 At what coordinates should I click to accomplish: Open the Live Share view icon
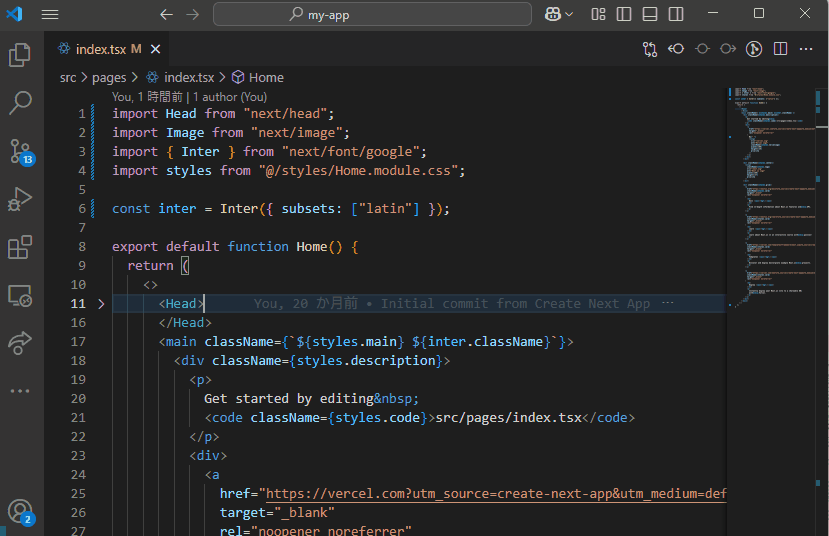[x=20, y=343]
